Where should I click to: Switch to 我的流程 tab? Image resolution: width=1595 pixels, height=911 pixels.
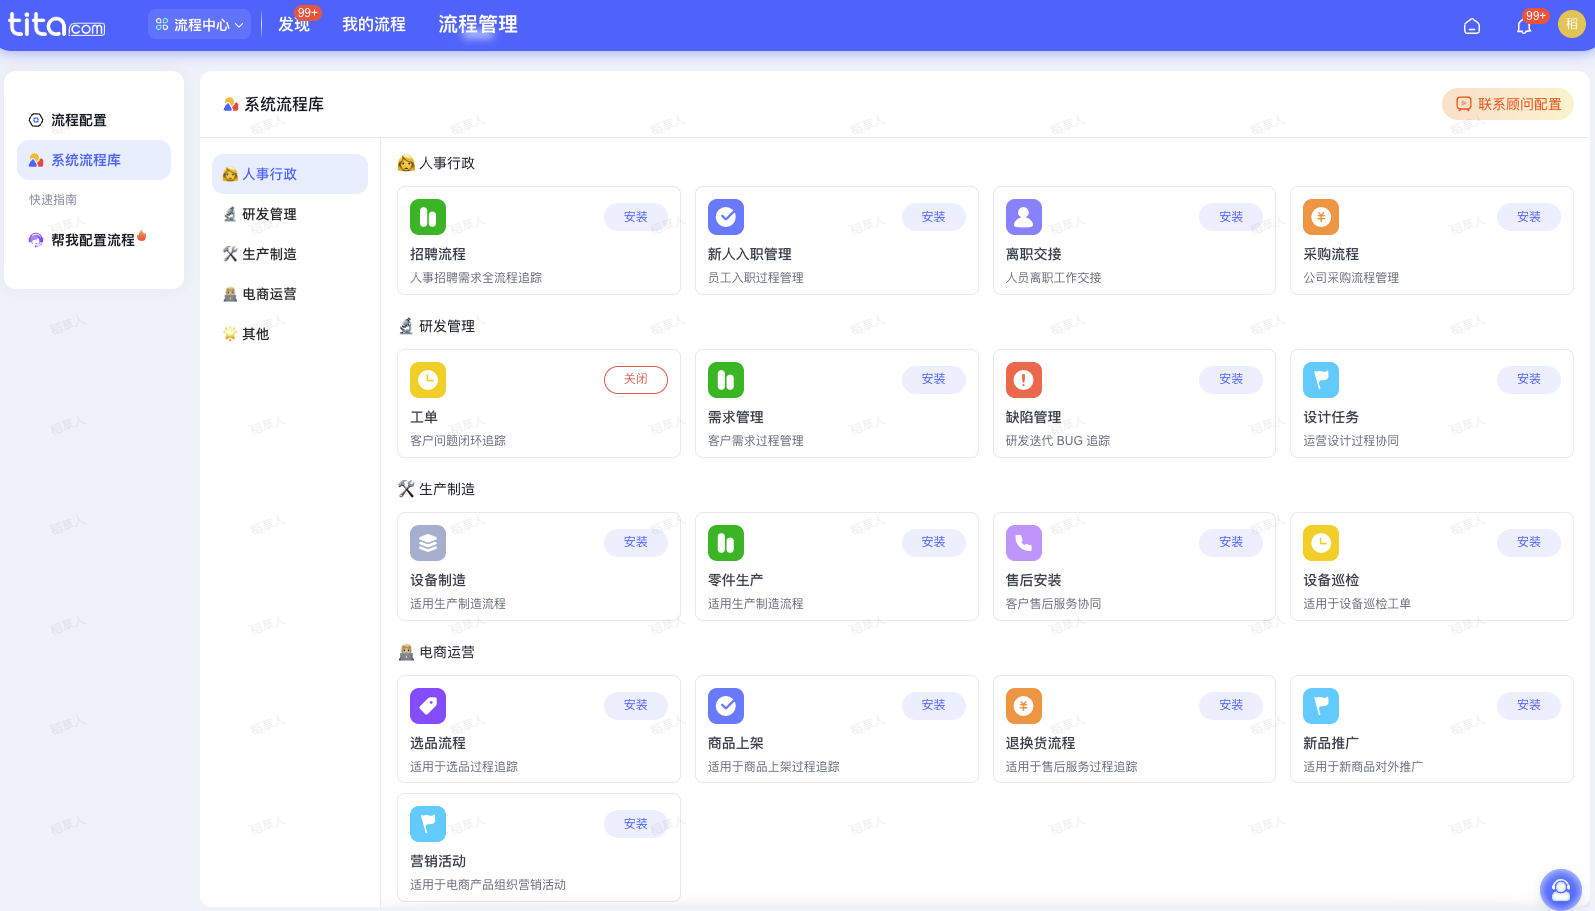coord(374,24)
